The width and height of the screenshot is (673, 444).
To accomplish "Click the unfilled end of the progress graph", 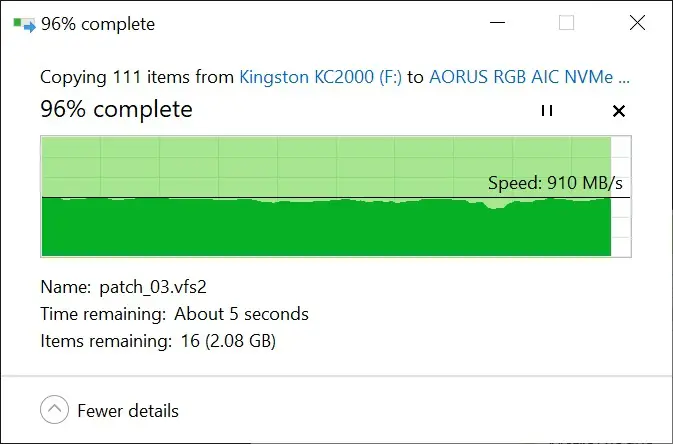I will coord(621,197).
